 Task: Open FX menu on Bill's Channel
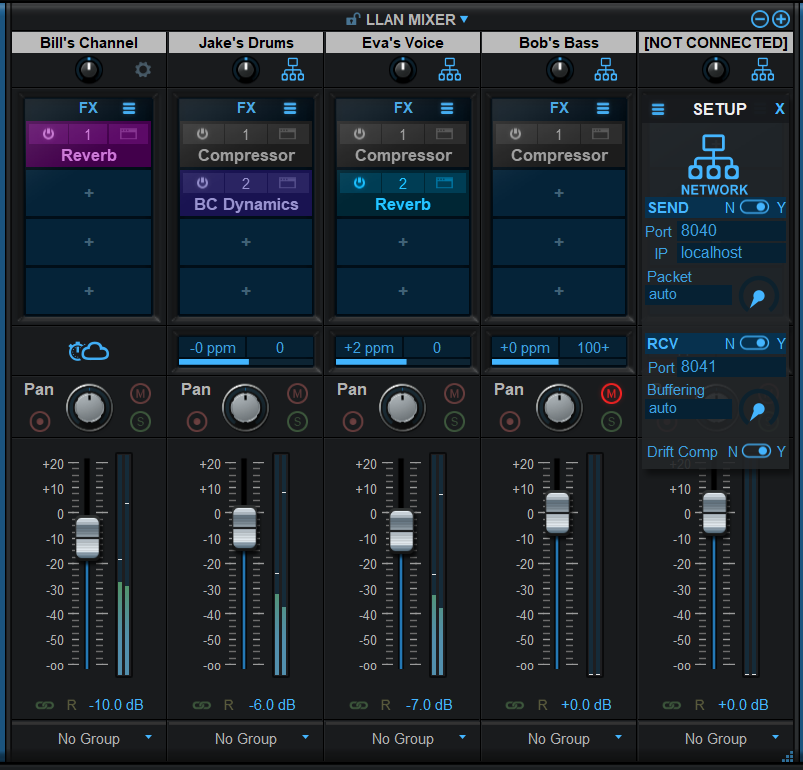coord(129,109)
